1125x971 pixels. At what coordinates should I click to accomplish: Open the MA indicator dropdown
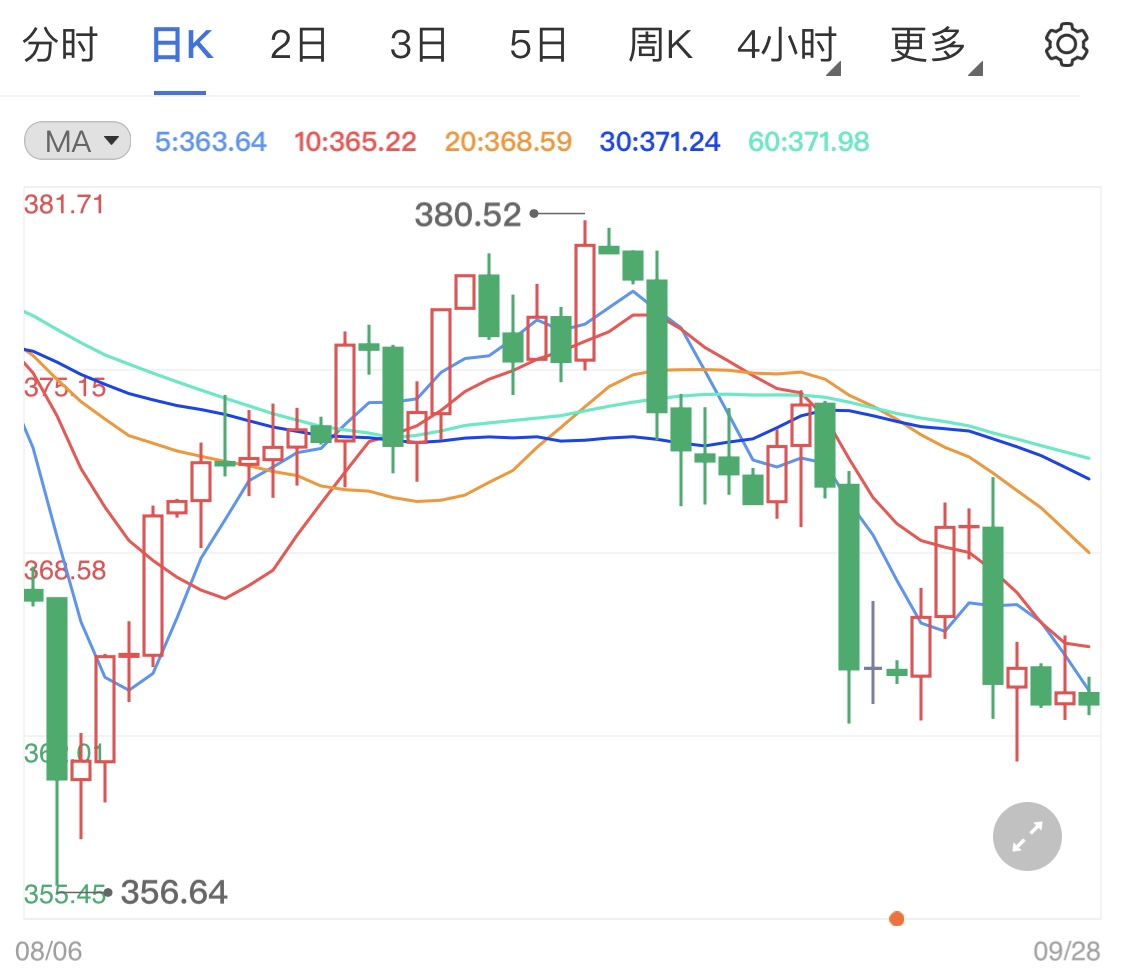click(x=77, y=141)
